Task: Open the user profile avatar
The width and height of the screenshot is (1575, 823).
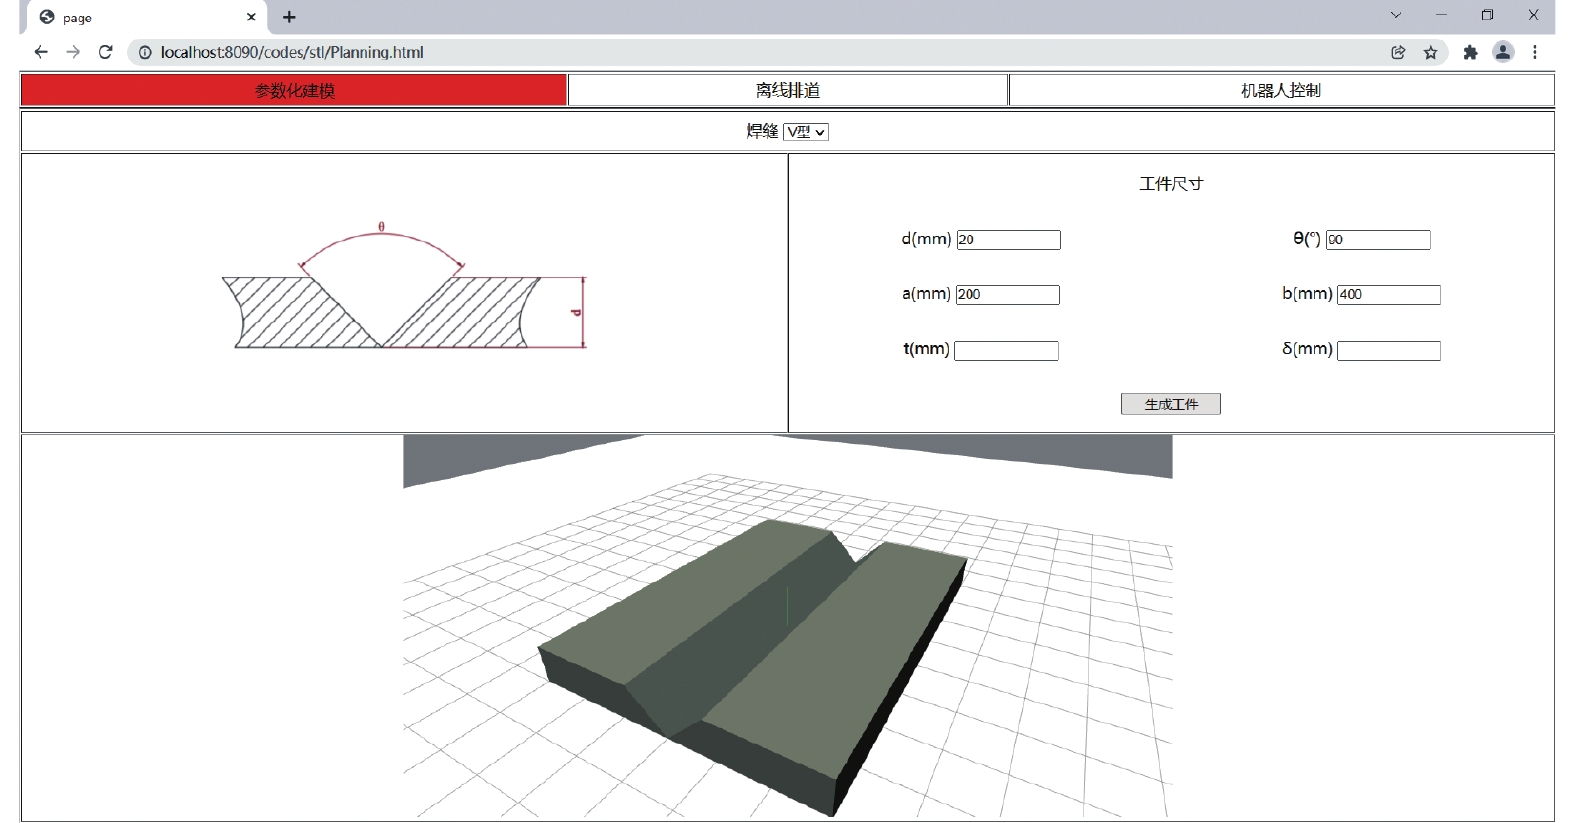Action: [x=1502, y=52]
